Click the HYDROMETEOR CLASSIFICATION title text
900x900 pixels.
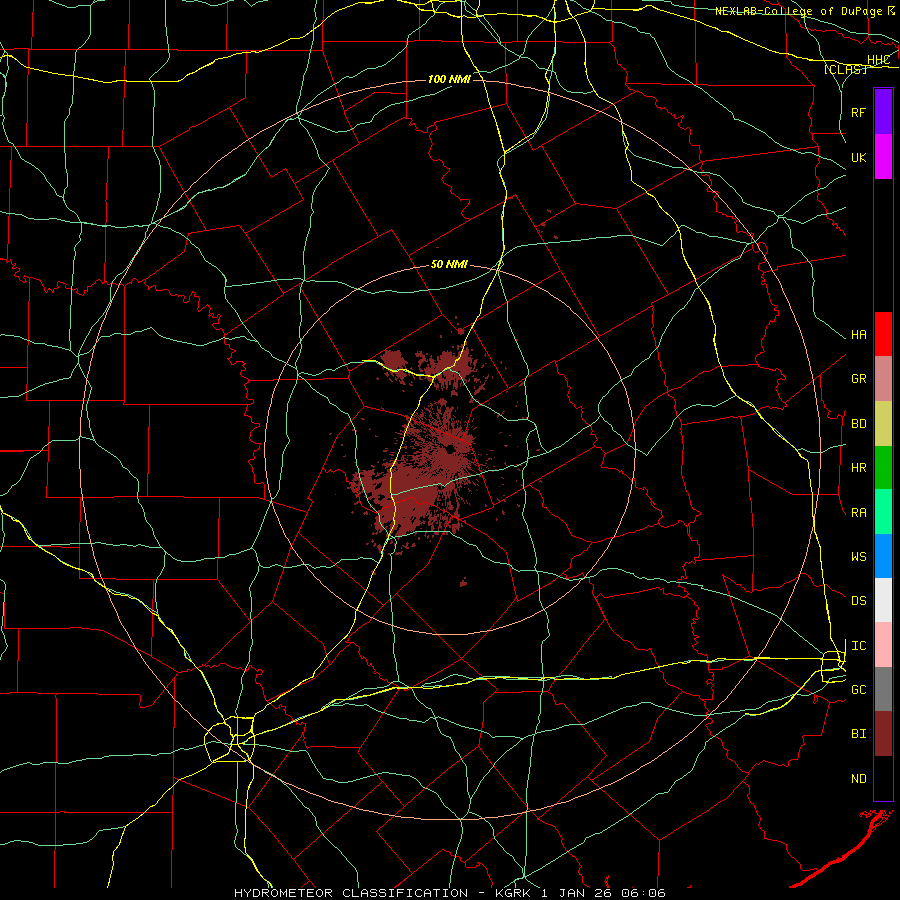click(351, 893)
